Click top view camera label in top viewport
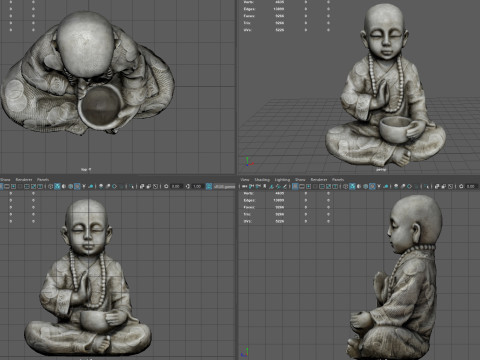Viewport: 480px width, 360px height. (x=86, y=169)
